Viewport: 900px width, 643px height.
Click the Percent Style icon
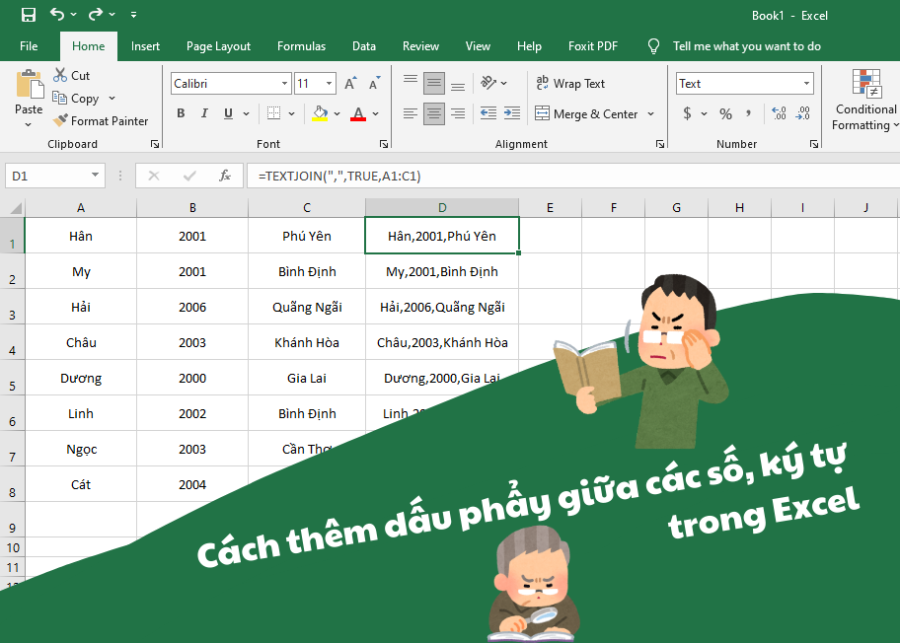pyautogui.click(x=725, y=113)
